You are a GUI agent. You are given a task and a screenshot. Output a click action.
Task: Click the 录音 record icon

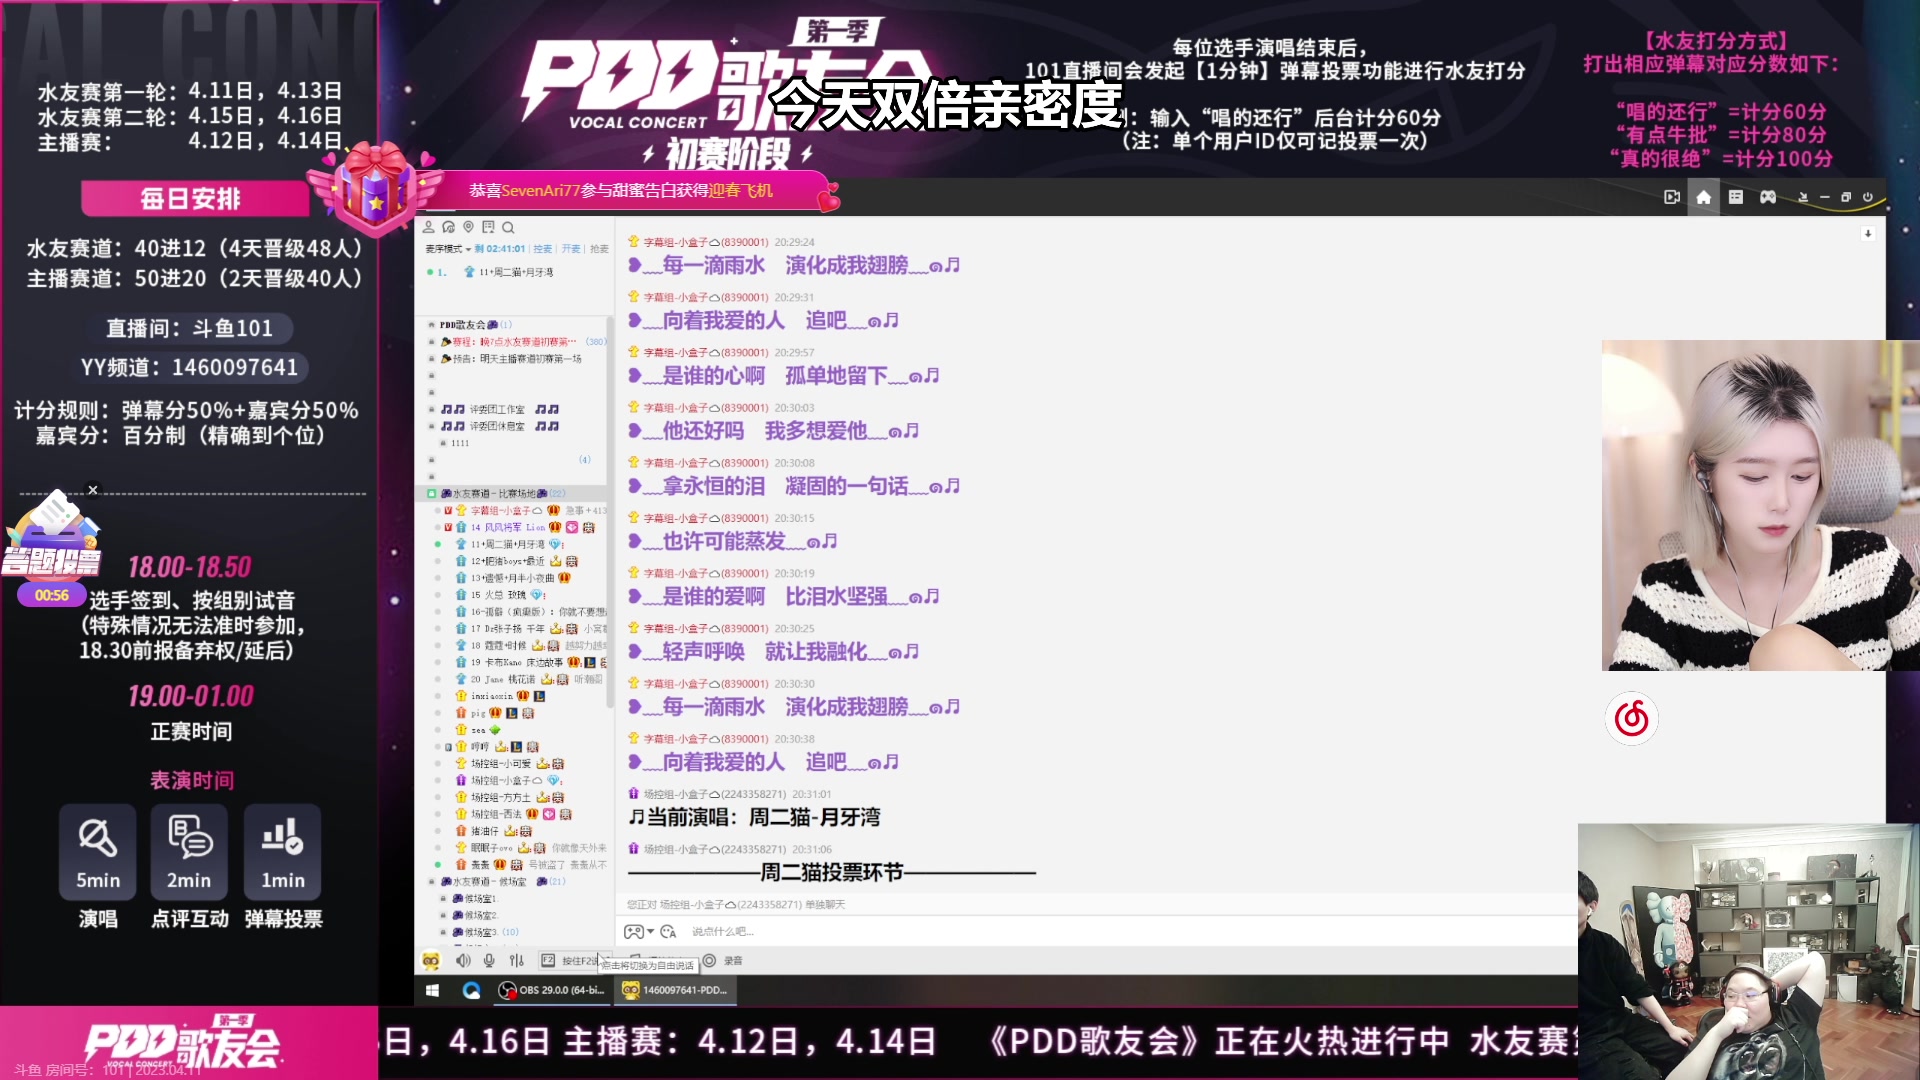709,961
